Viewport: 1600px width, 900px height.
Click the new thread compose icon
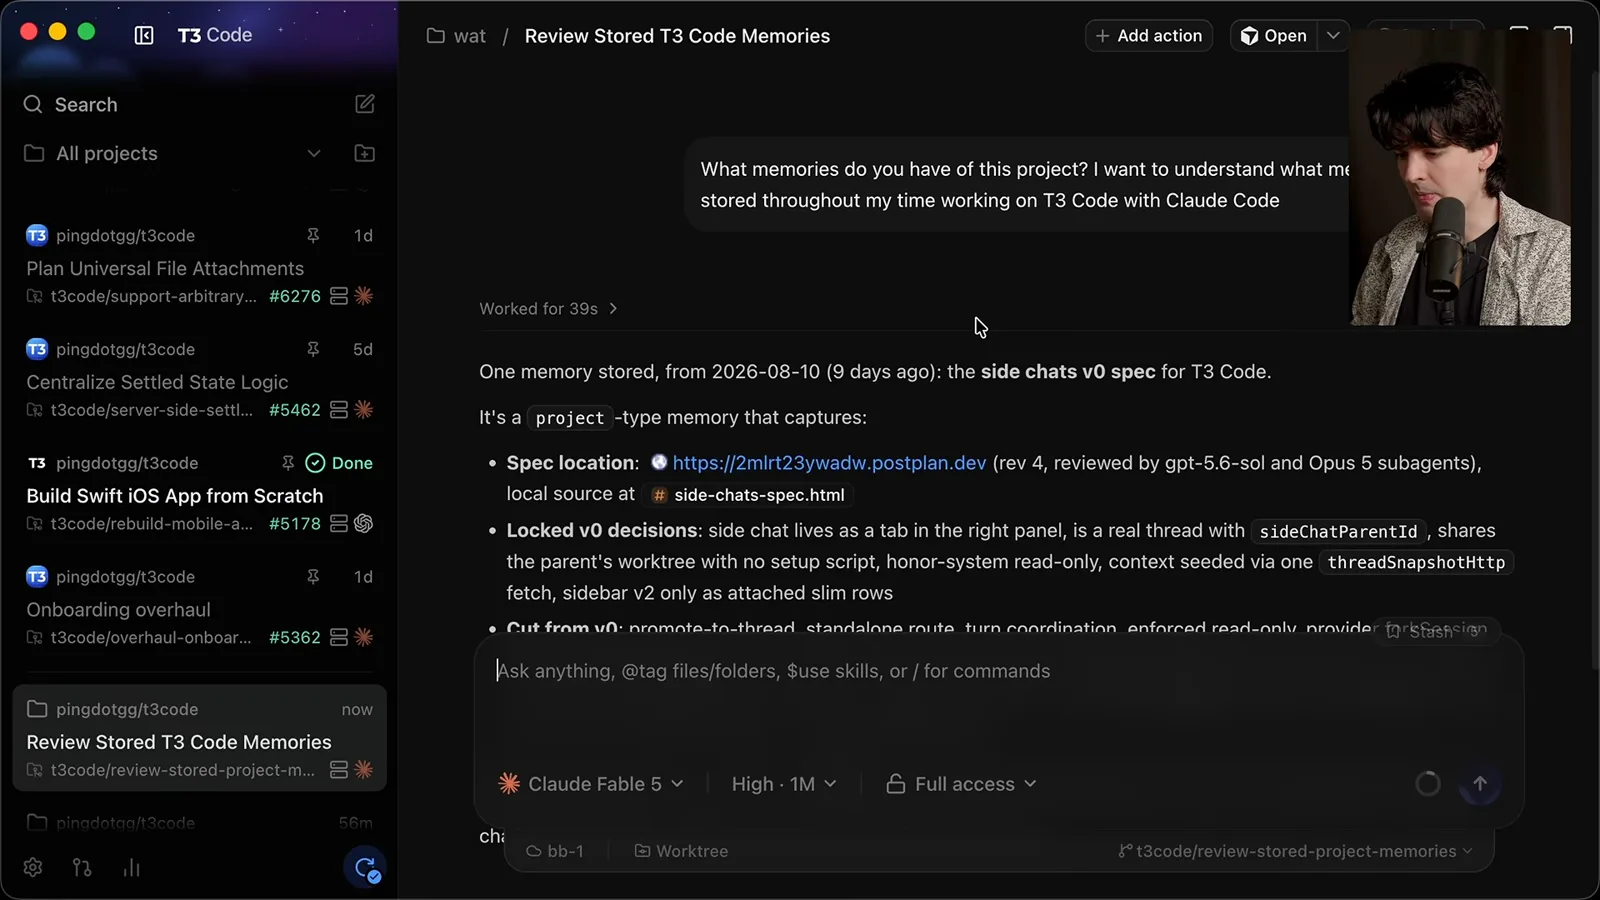tap(365, 104)
